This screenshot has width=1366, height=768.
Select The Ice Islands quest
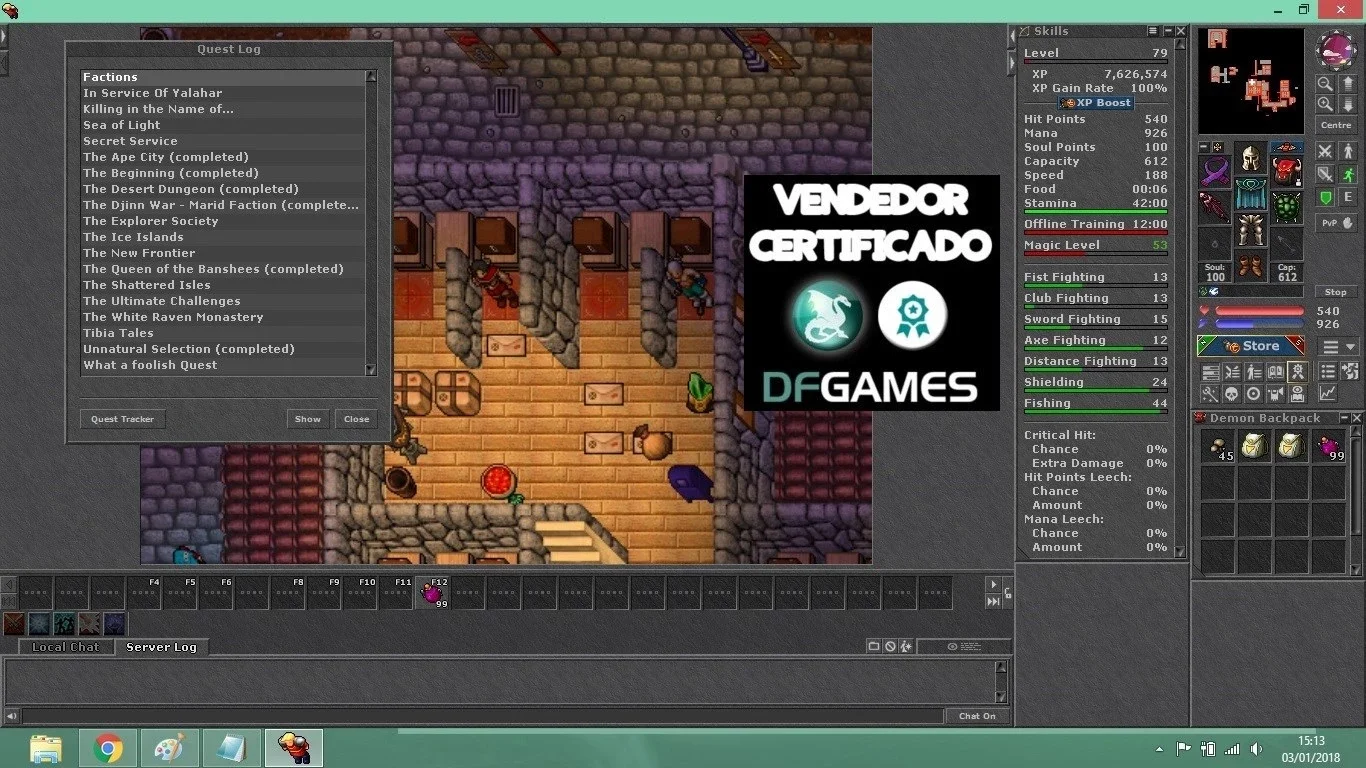[222, 237]
